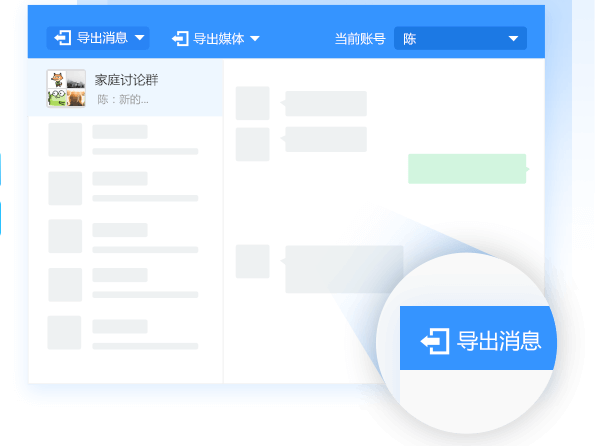The height and width of the screenshot is (446, 599).
Task: Click the large gray message bubble at bottom
Action: 343,269
